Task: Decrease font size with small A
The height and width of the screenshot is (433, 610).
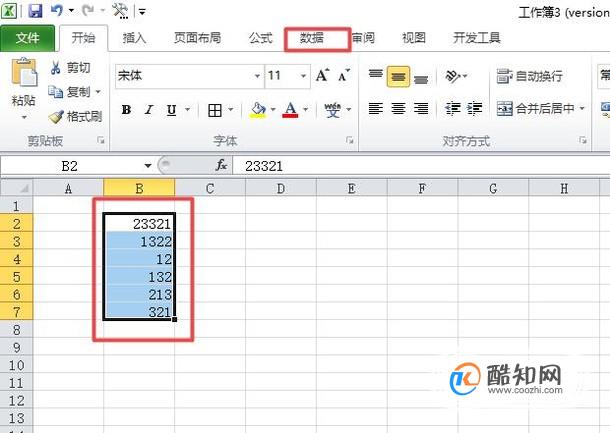Action: point(343,75)
